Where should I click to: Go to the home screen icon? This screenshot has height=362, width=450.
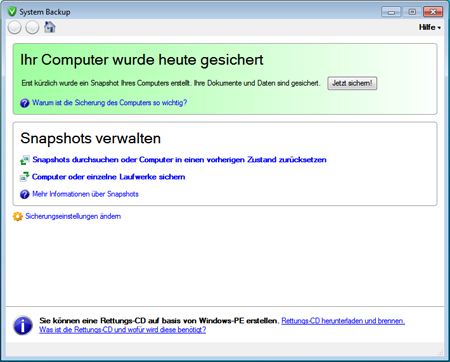pos(50,27)
